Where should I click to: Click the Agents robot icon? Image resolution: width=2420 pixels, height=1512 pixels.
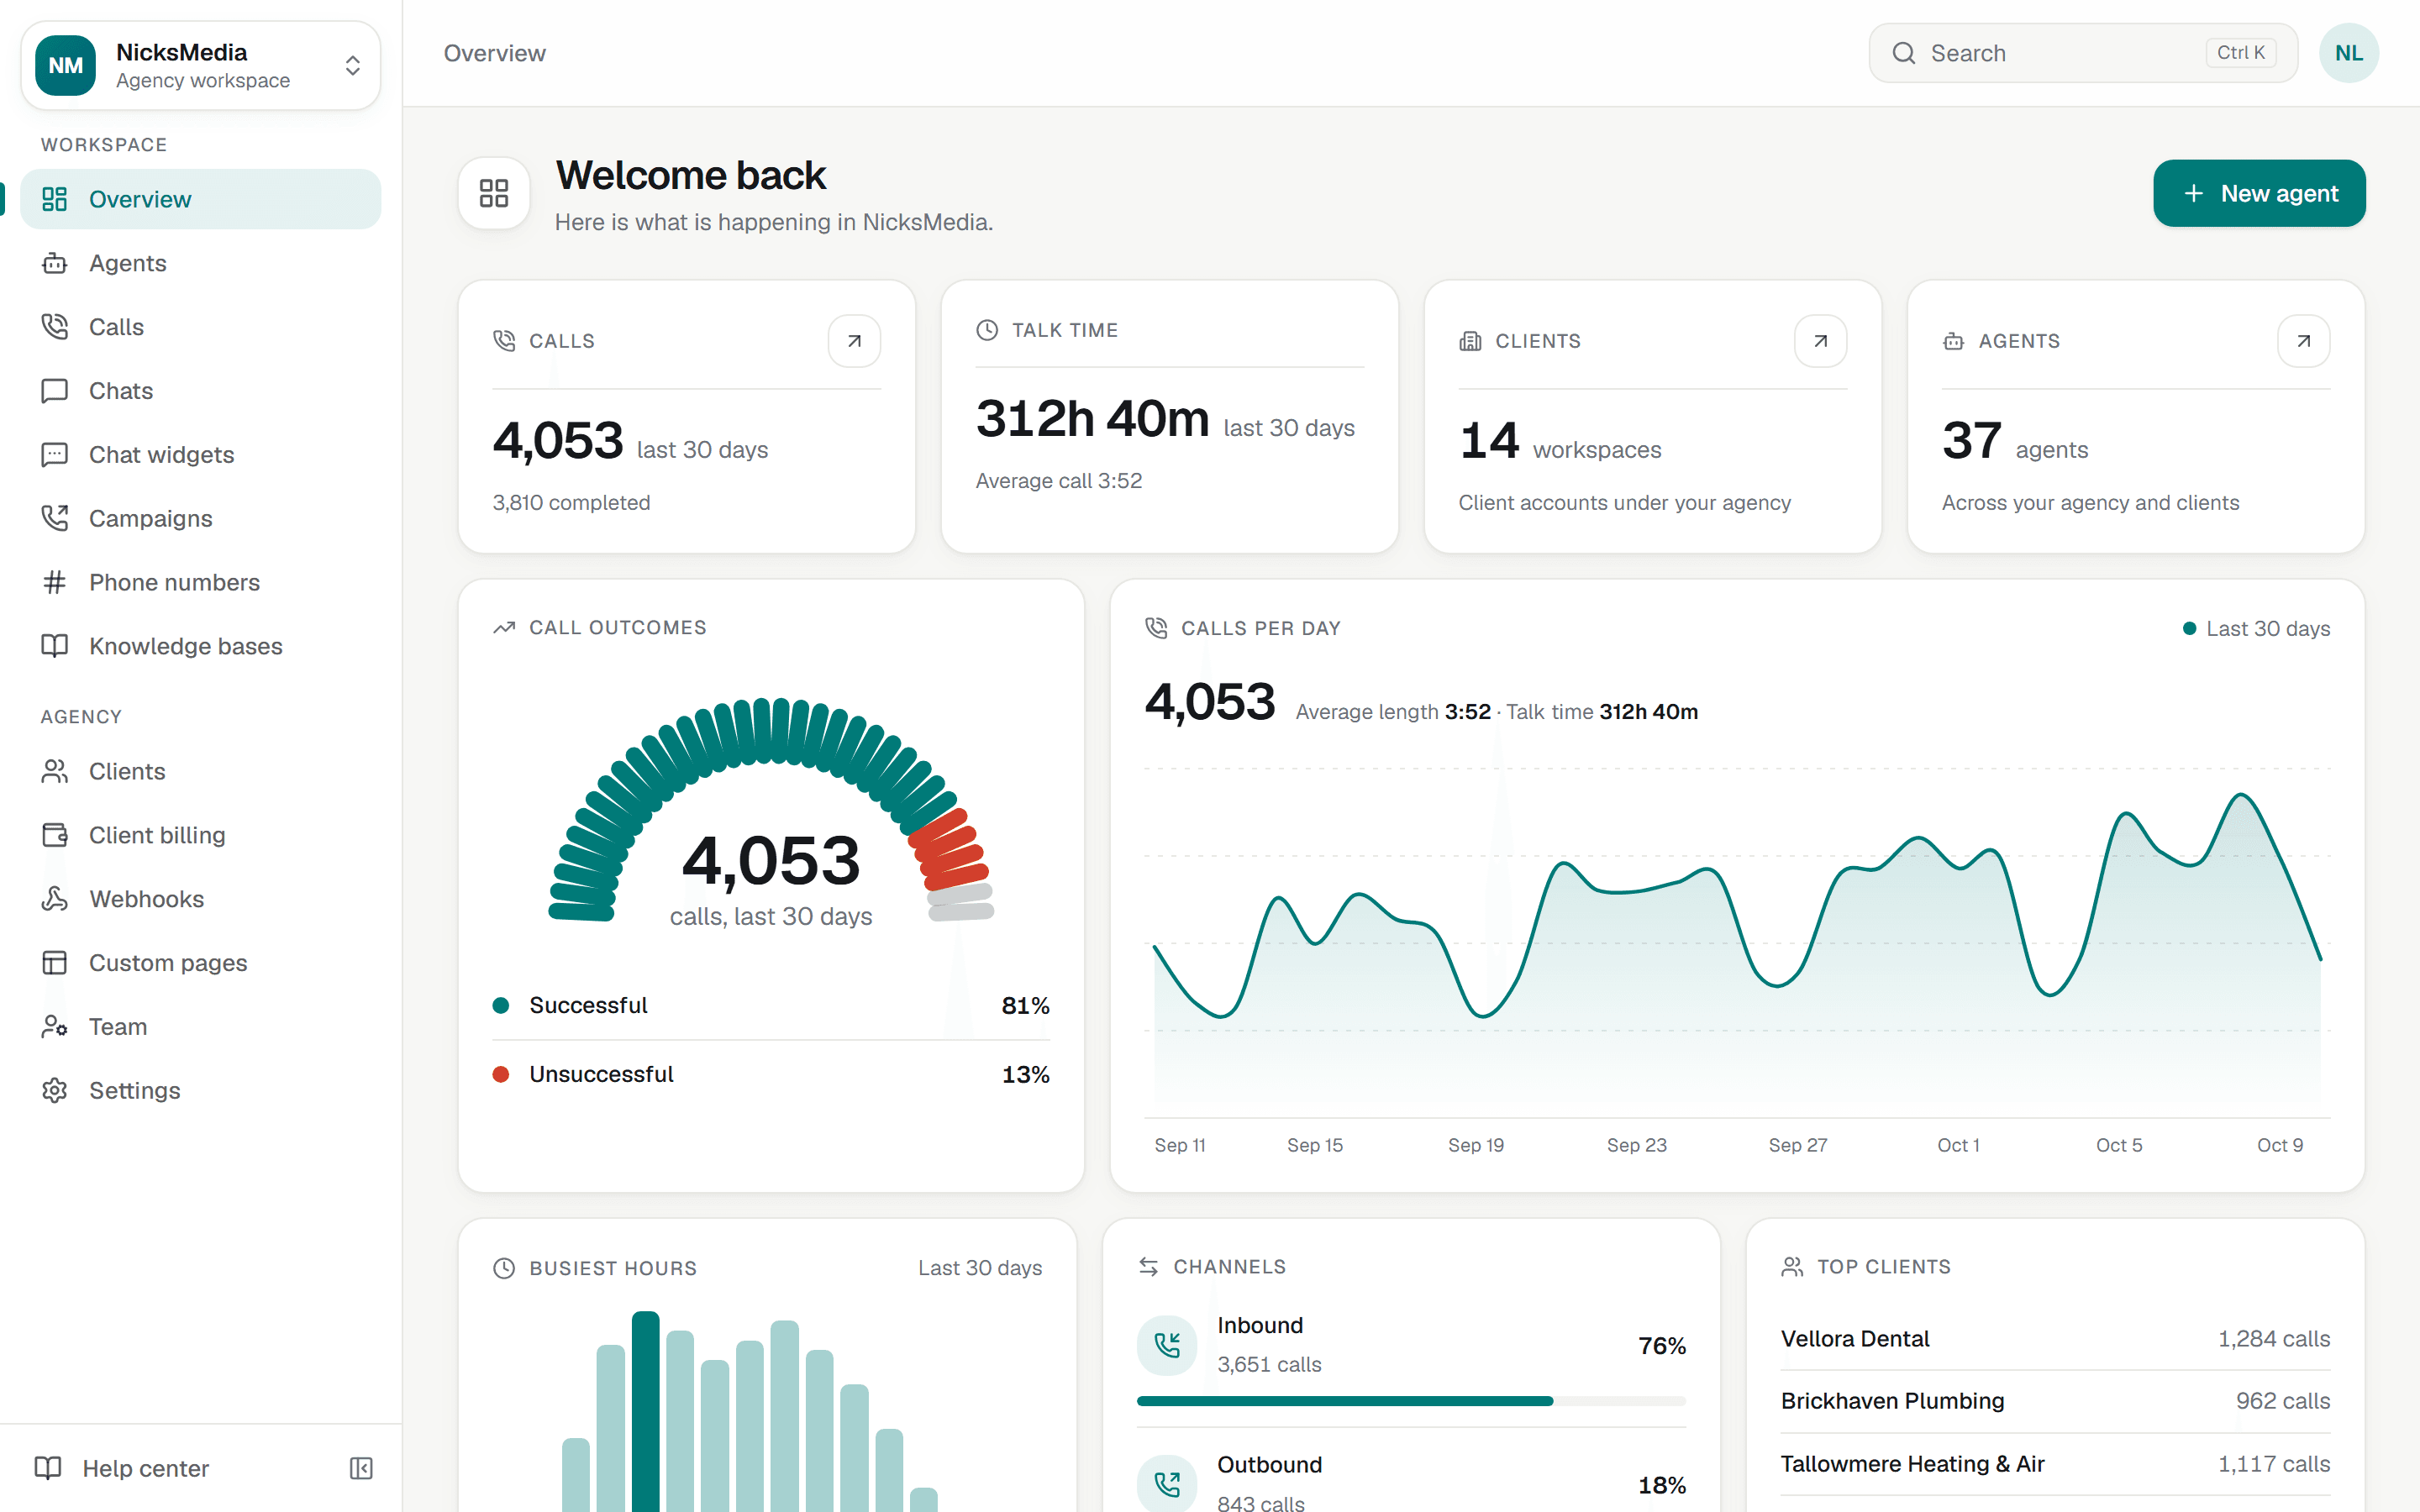[x=55, y=263]
